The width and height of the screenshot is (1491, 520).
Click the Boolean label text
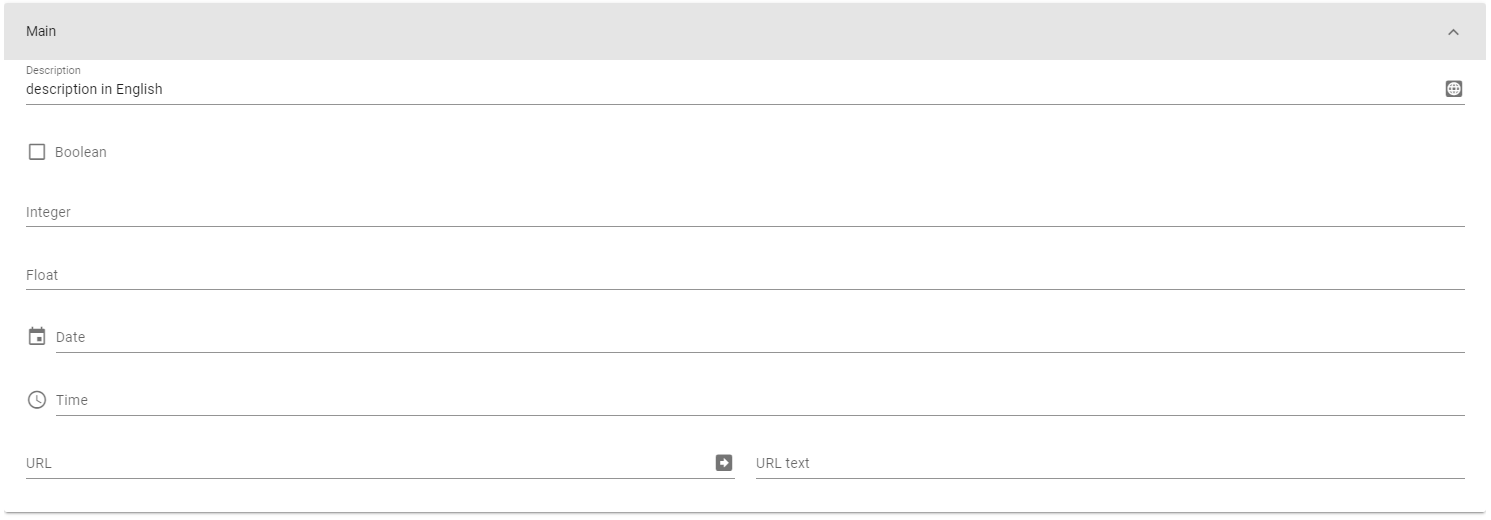(81, 152)
